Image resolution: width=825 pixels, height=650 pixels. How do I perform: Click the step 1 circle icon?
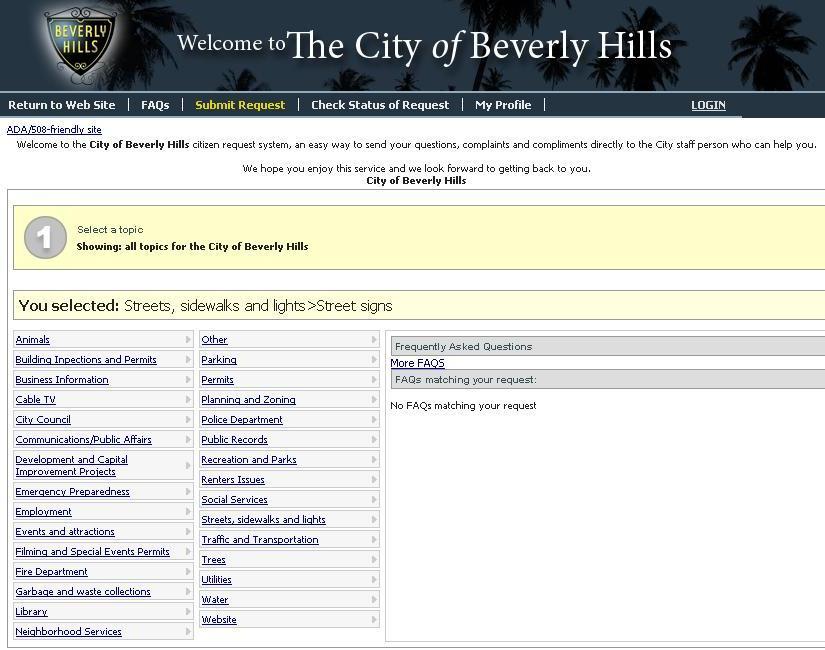(45, 238)
